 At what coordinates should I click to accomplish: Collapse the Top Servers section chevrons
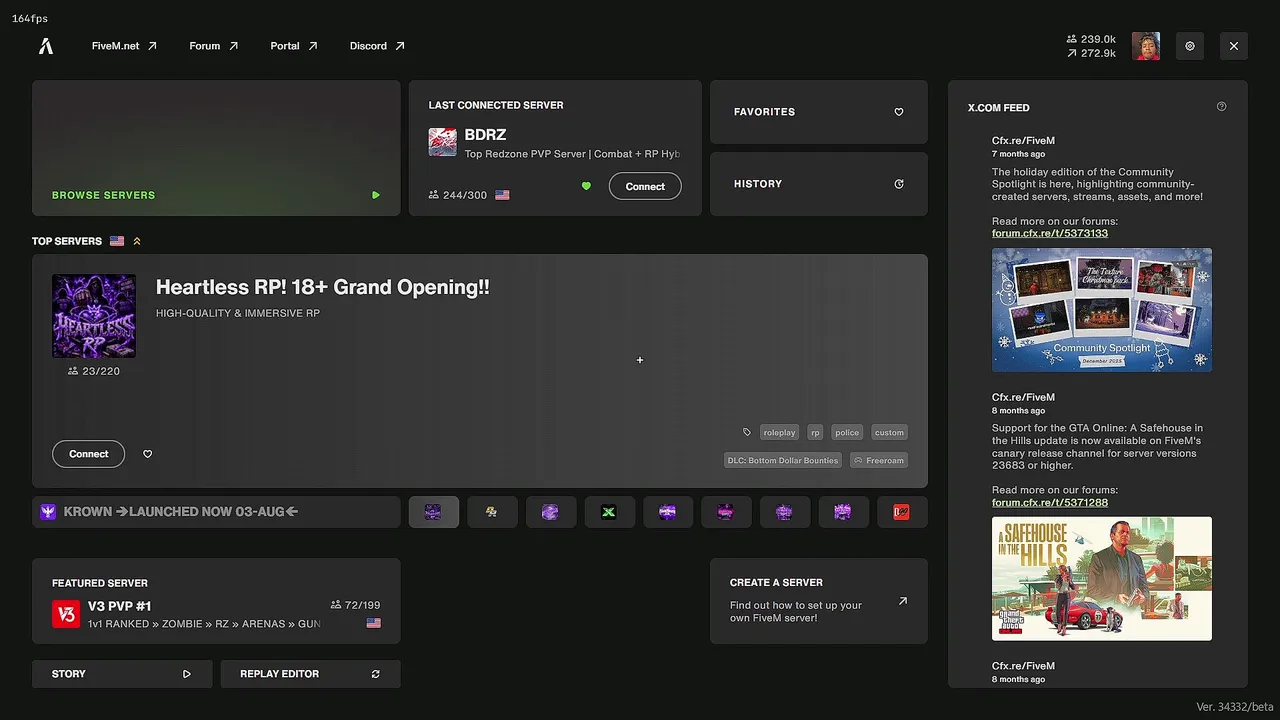137,241
